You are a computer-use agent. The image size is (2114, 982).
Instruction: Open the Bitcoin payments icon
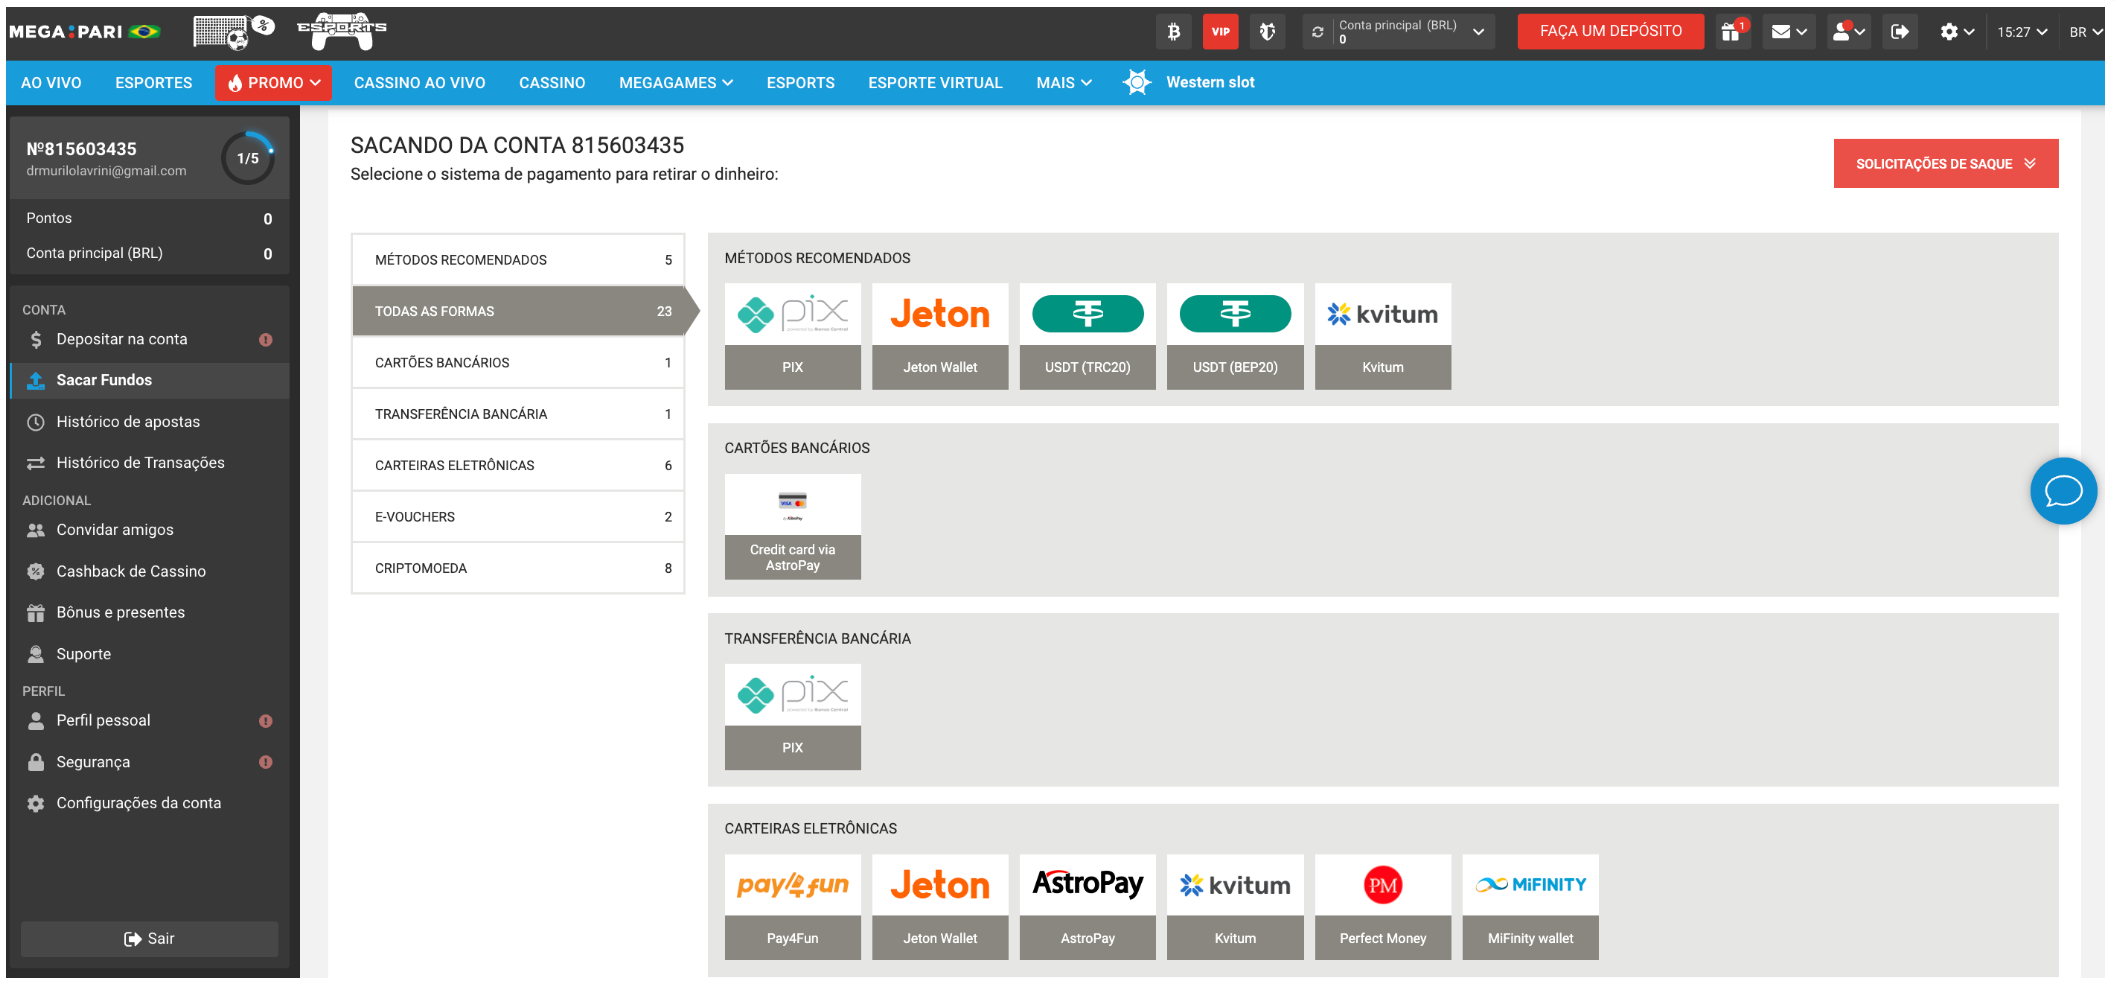point(1173,32)
